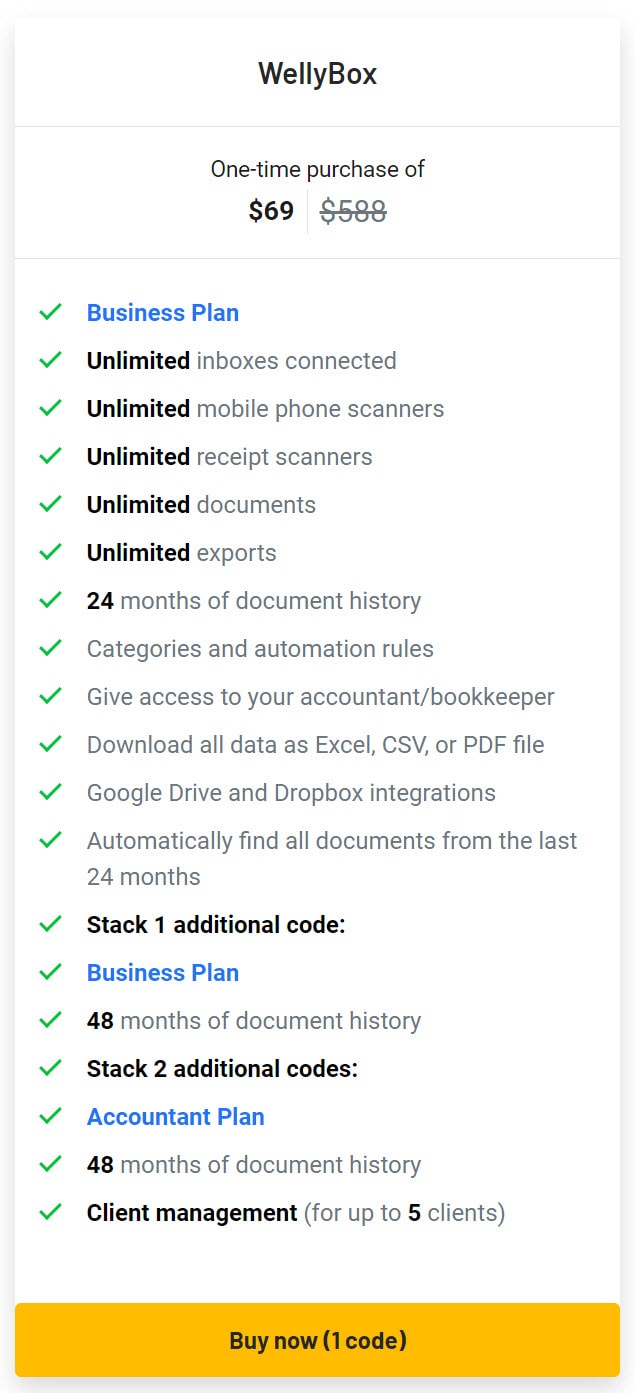Image resolution: width=635 pixels, height=1393 pixels.
Task: Click checkmark beside Stack 2 additional codes
Action: pyautogui.click(x=50, y=1069)
